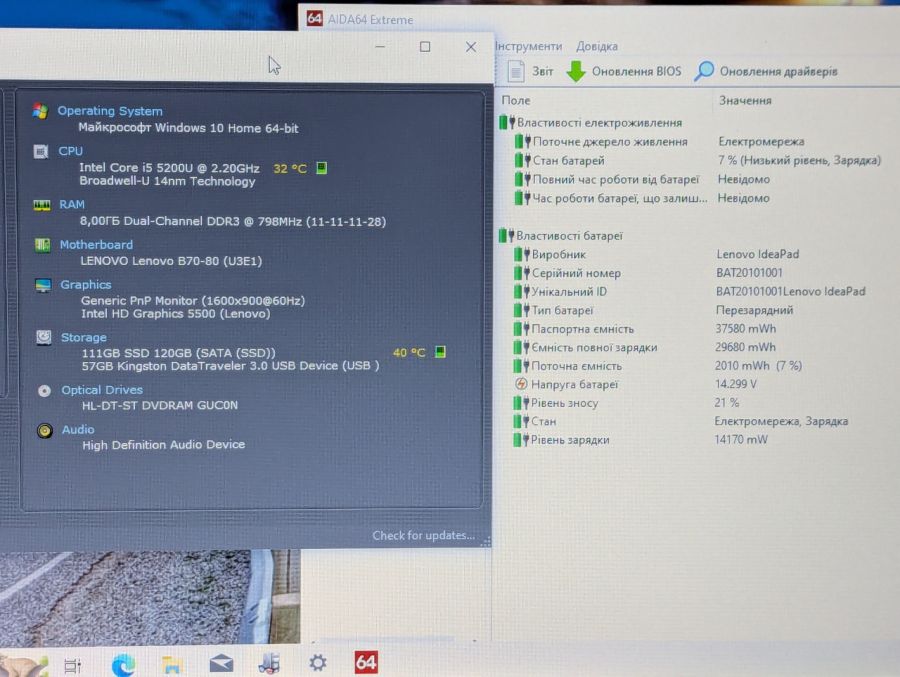
Task: Click the green SSD temperature indicator square
Action: click(x=440, y=351)
